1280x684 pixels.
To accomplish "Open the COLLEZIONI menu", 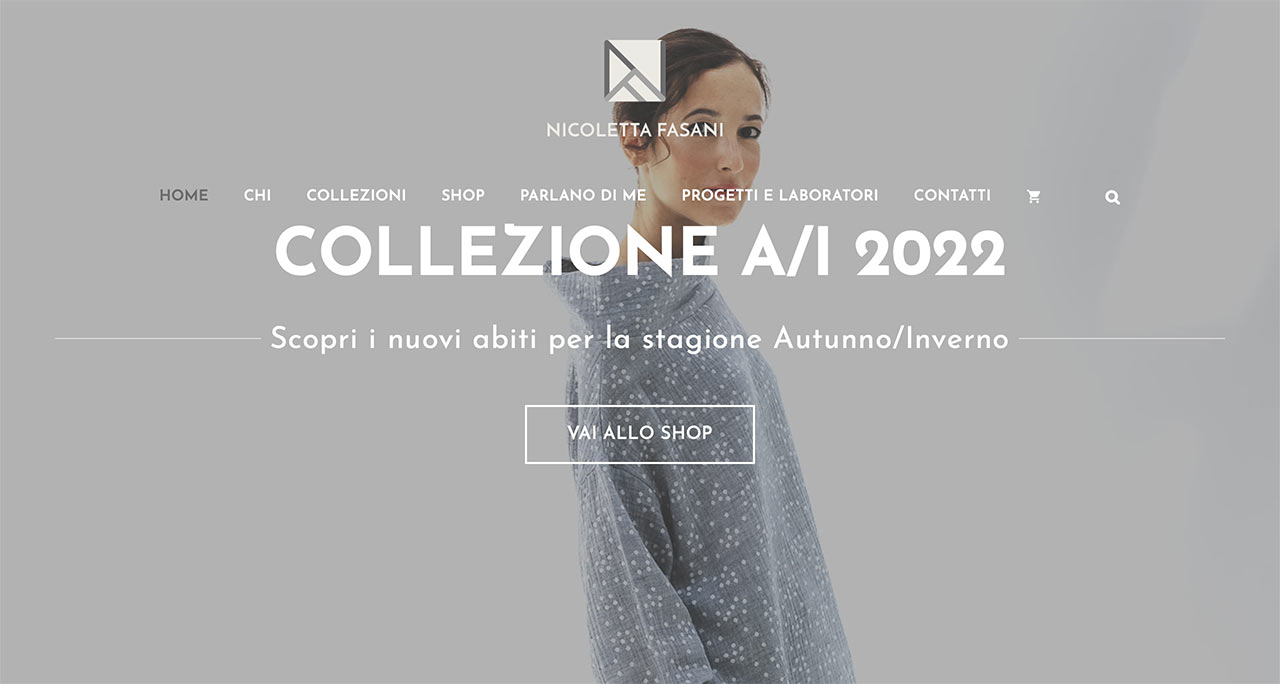I will (x=356, y=195).
